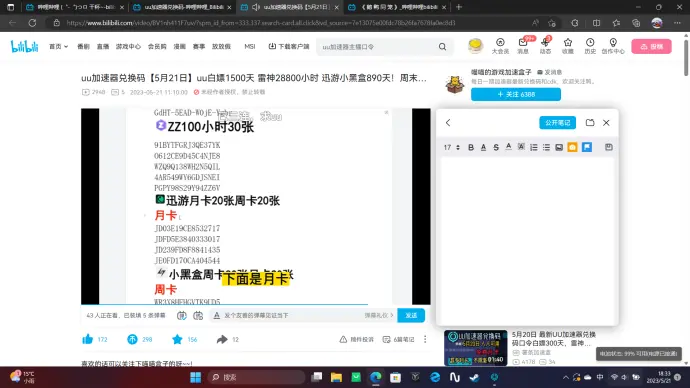Open new browser tab plus button
The width and height of the screenshot is (690, 388).
point(459,7)
